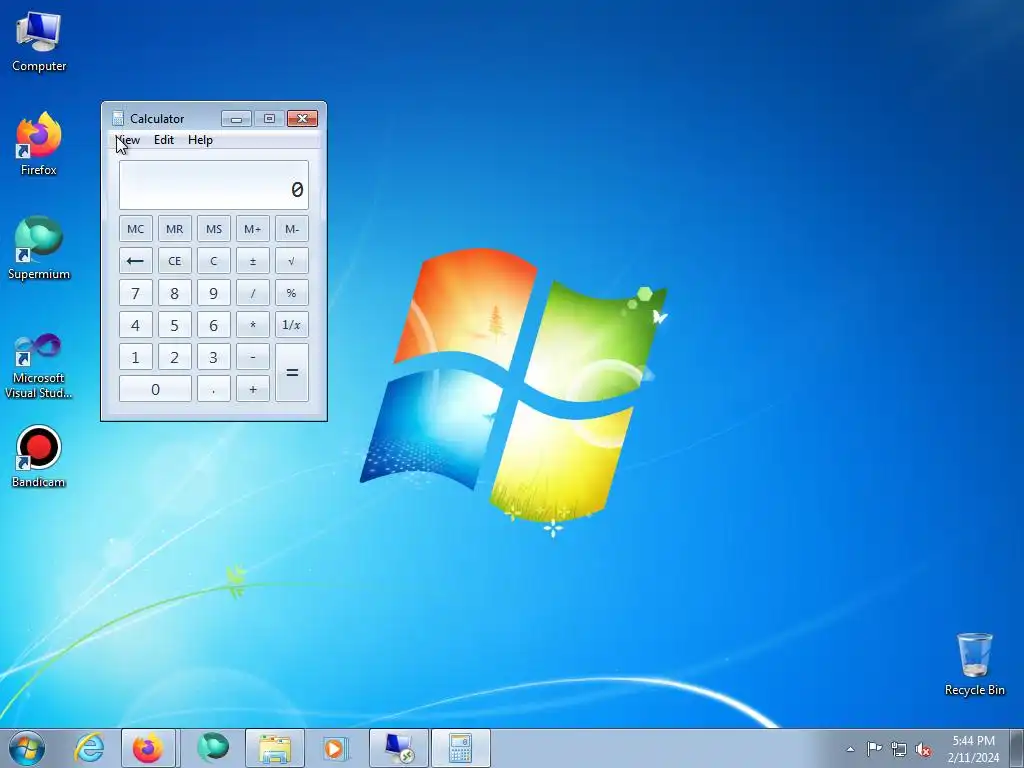Click the multiply (*) key
Image resolution: width=1024 pixels, height=768 pixels.
tap(253, 325)
